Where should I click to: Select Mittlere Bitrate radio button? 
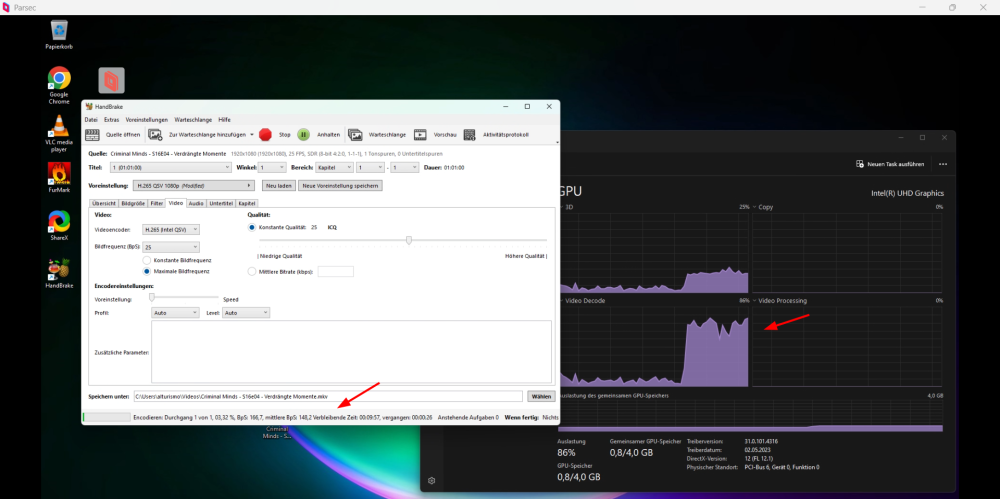252,271
